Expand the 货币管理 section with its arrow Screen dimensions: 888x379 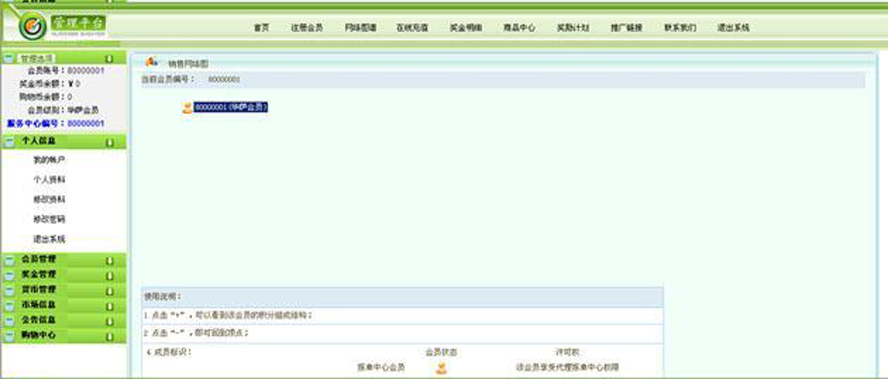(x=109, y=291)
